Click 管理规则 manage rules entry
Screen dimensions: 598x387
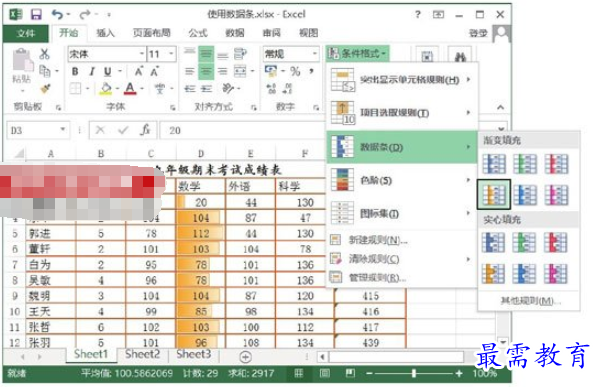coord(402,278)
